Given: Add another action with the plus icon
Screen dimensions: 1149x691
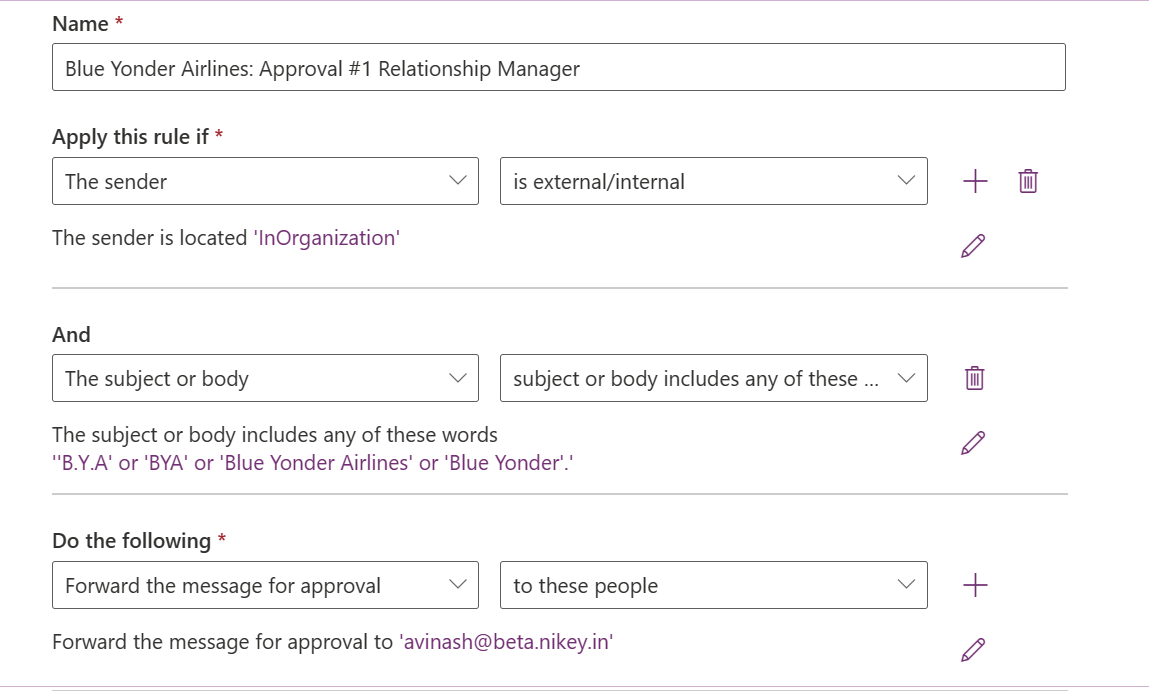Looking at the screenshot, I should [x=974, y=585].
